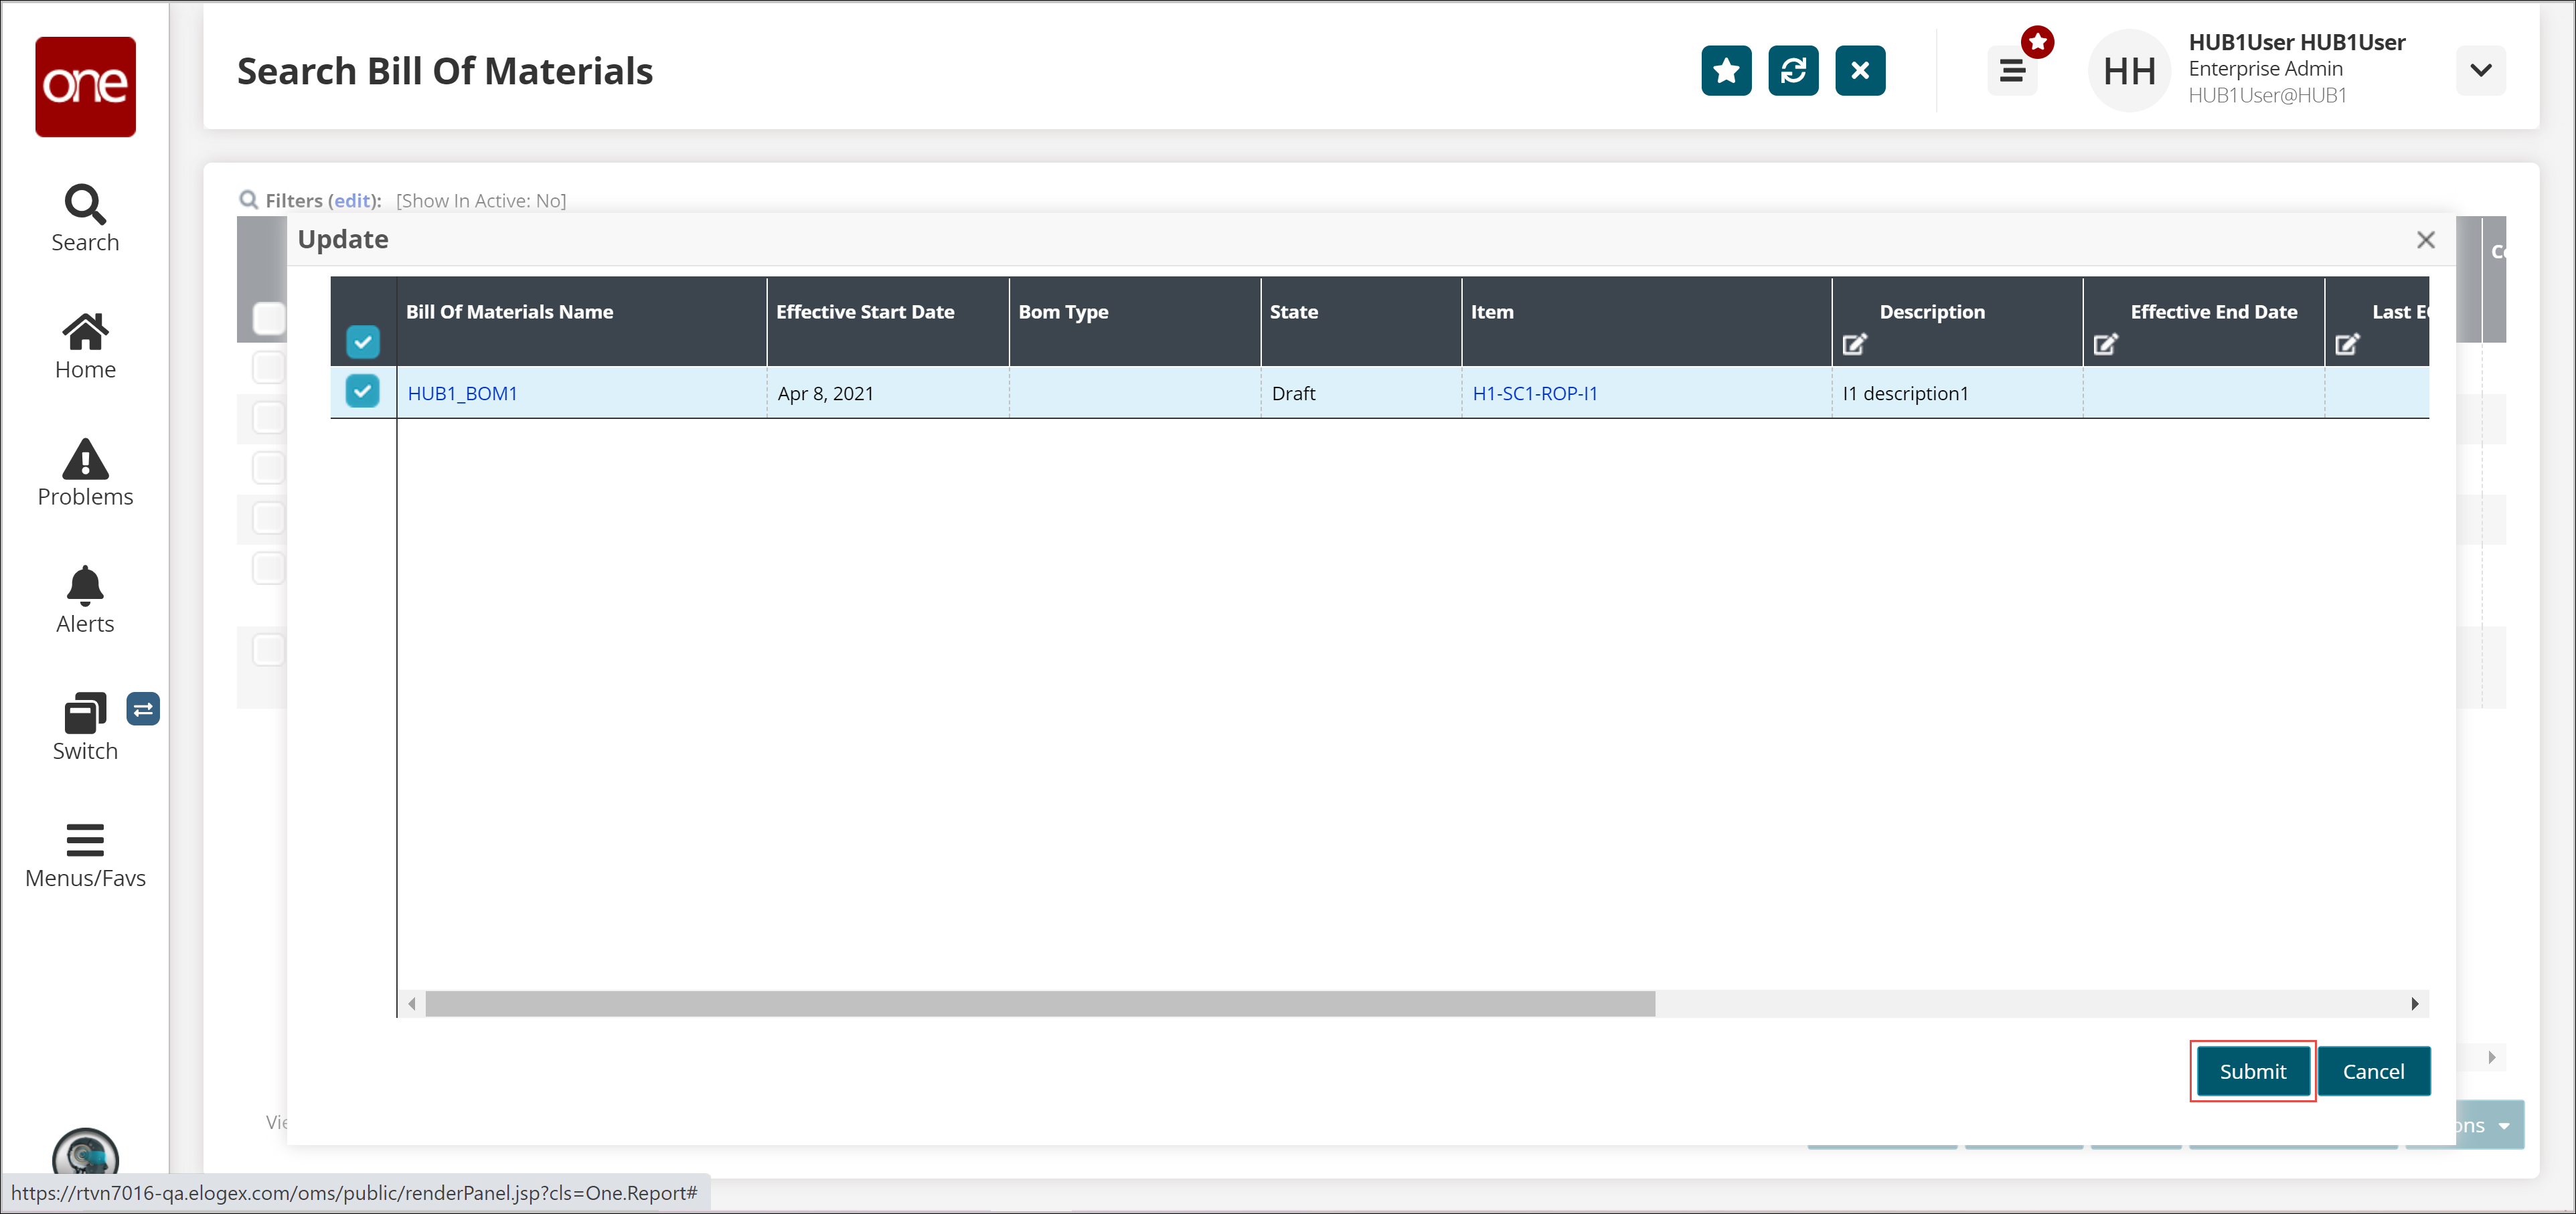Click the refresh icon button

[x=1792, y=71]
